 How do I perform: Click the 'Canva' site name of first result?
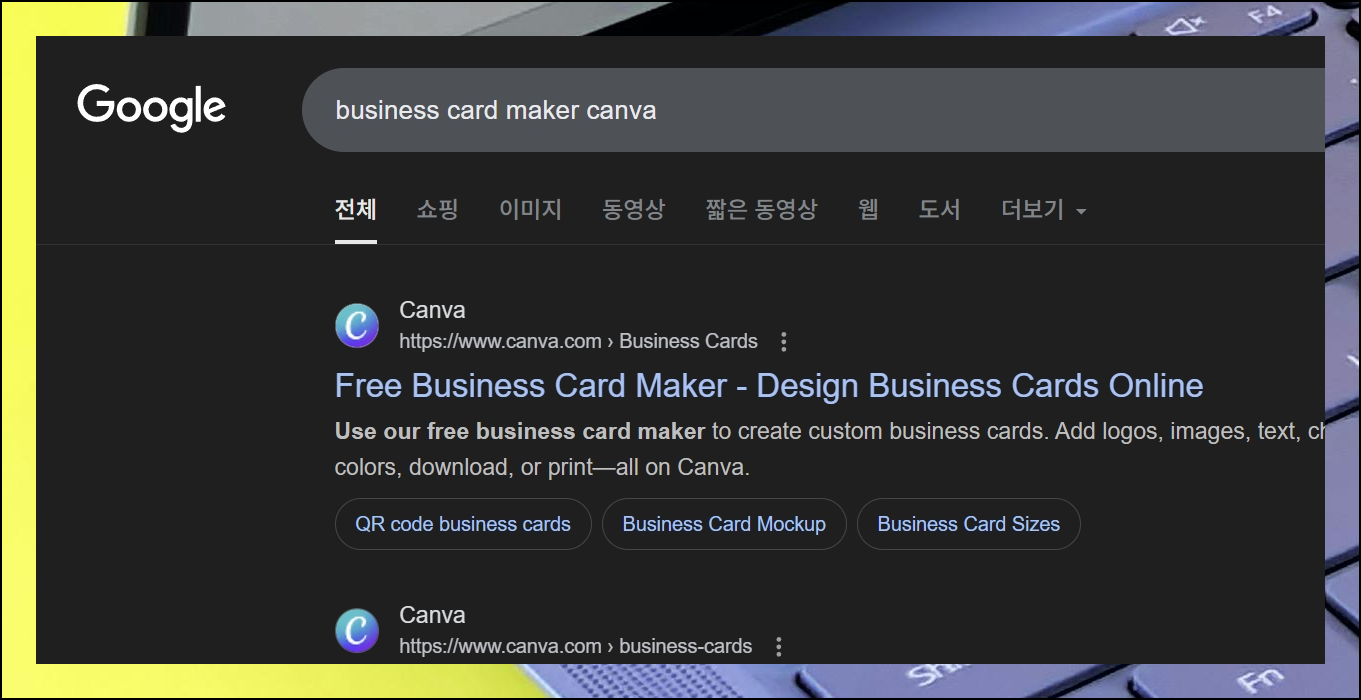(x=432, y=310)
